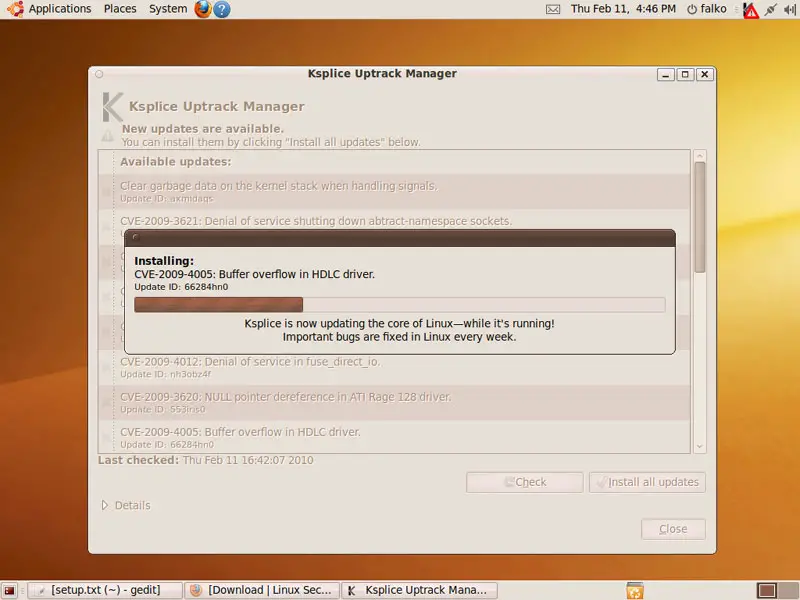Image resolution: width=800 pixels, height=600 pixels.
Task: Close the Ksplice Uptrack Manager window
Action: pyautogui.click(x=705, y=74)
